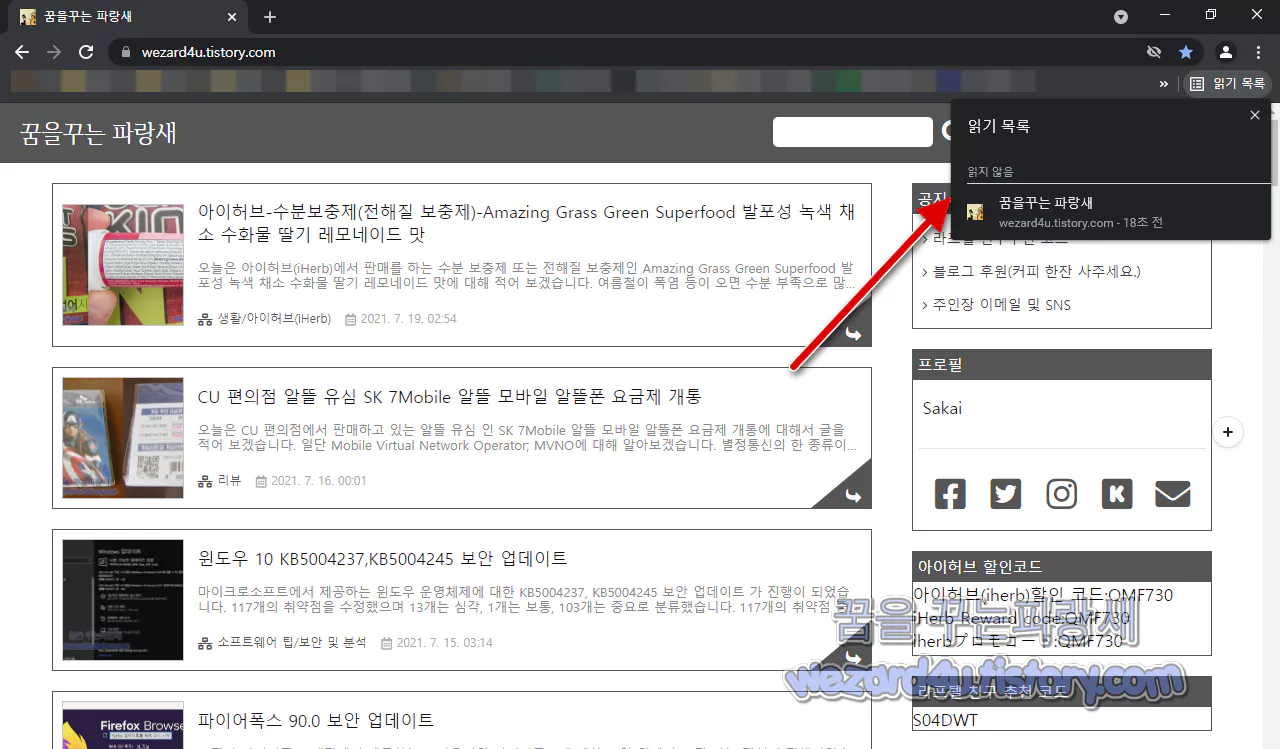Click the 꿈을꾸는 파랑새 blog title

(98, 133)
